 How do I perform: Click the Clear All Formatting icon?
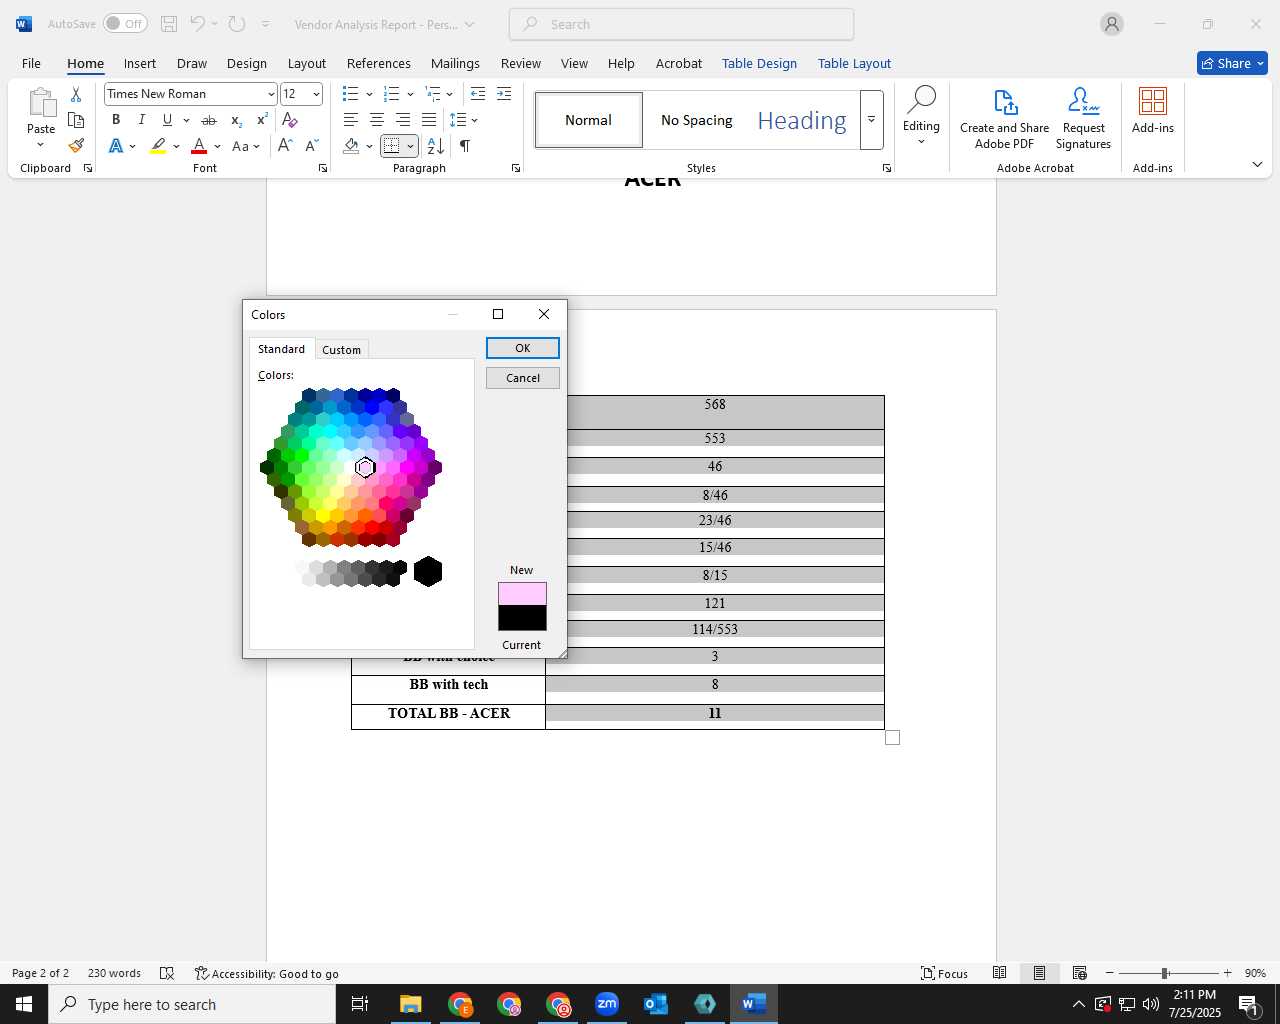click(x=290, y=120)
